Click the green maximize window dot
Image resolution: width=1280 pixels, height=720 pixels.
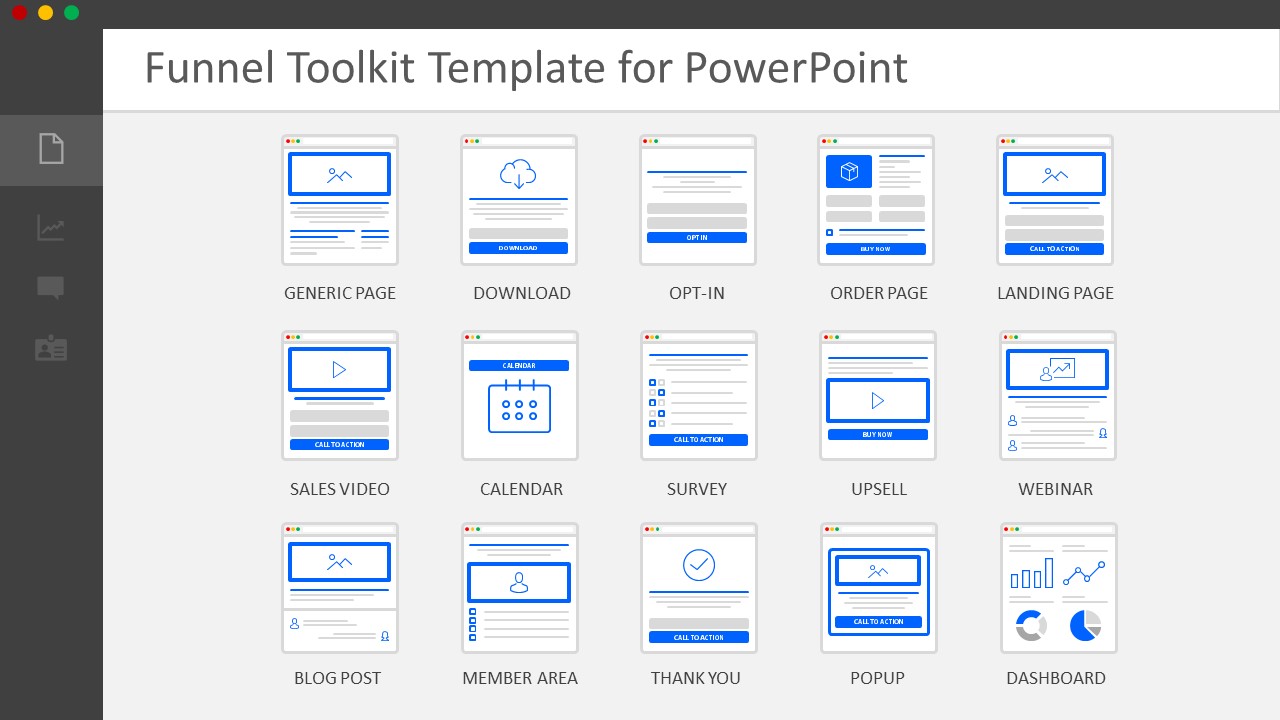(71, 12)
